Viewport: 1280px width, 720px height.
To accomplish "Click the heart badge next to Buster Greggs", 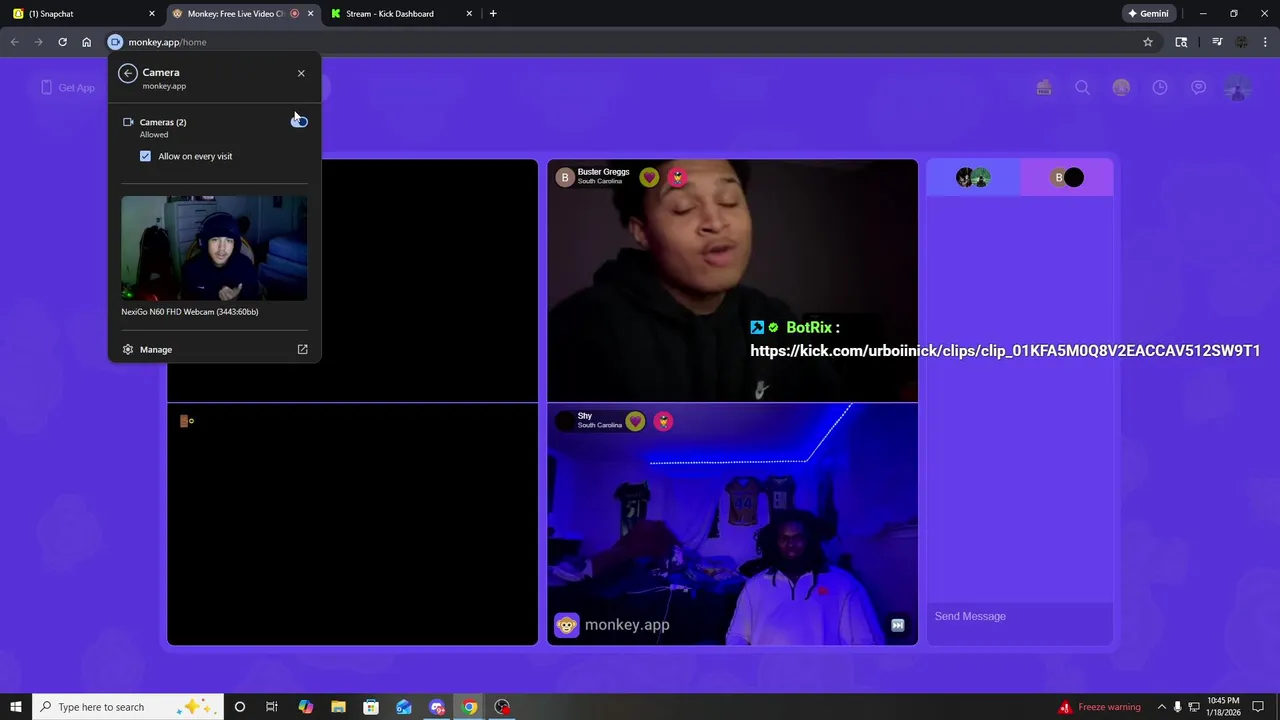I will pyautogui.click(x=649, y=177).
